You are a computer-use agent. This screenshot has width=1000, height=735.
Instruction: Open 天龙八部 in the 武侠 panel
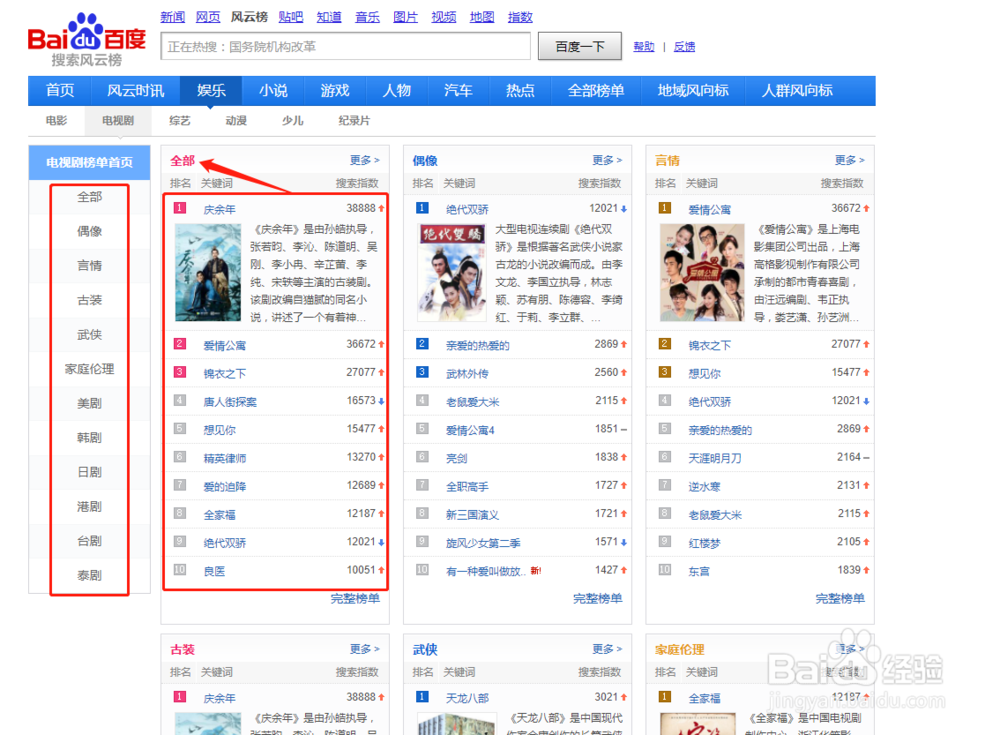click(x=467, y=699)
